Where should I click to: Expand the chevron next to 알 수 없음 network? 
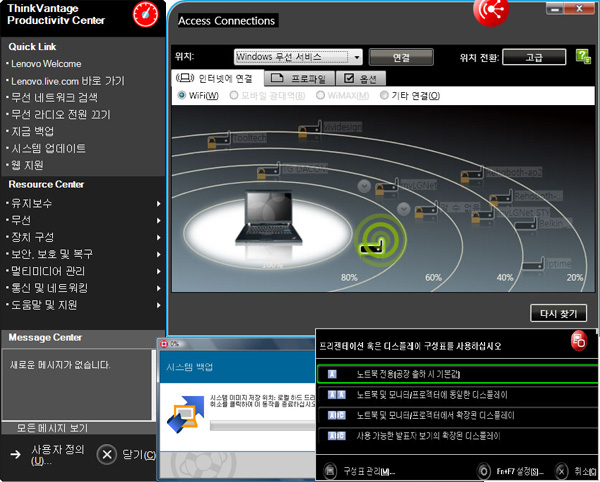(x=403, y=209)
